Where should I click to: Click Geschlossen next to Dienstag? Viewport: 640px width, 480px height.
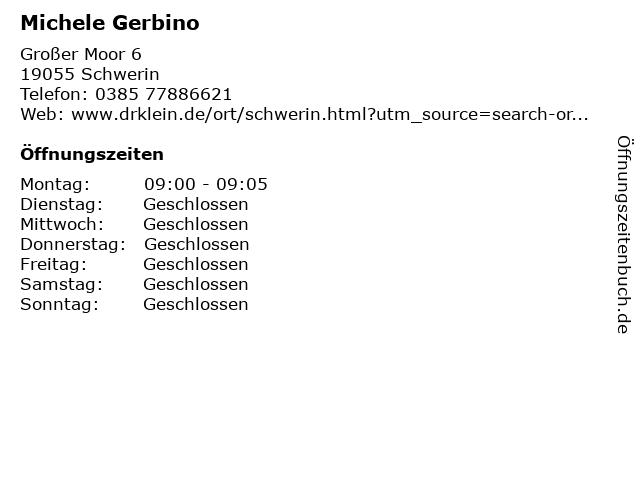point(196,204)
